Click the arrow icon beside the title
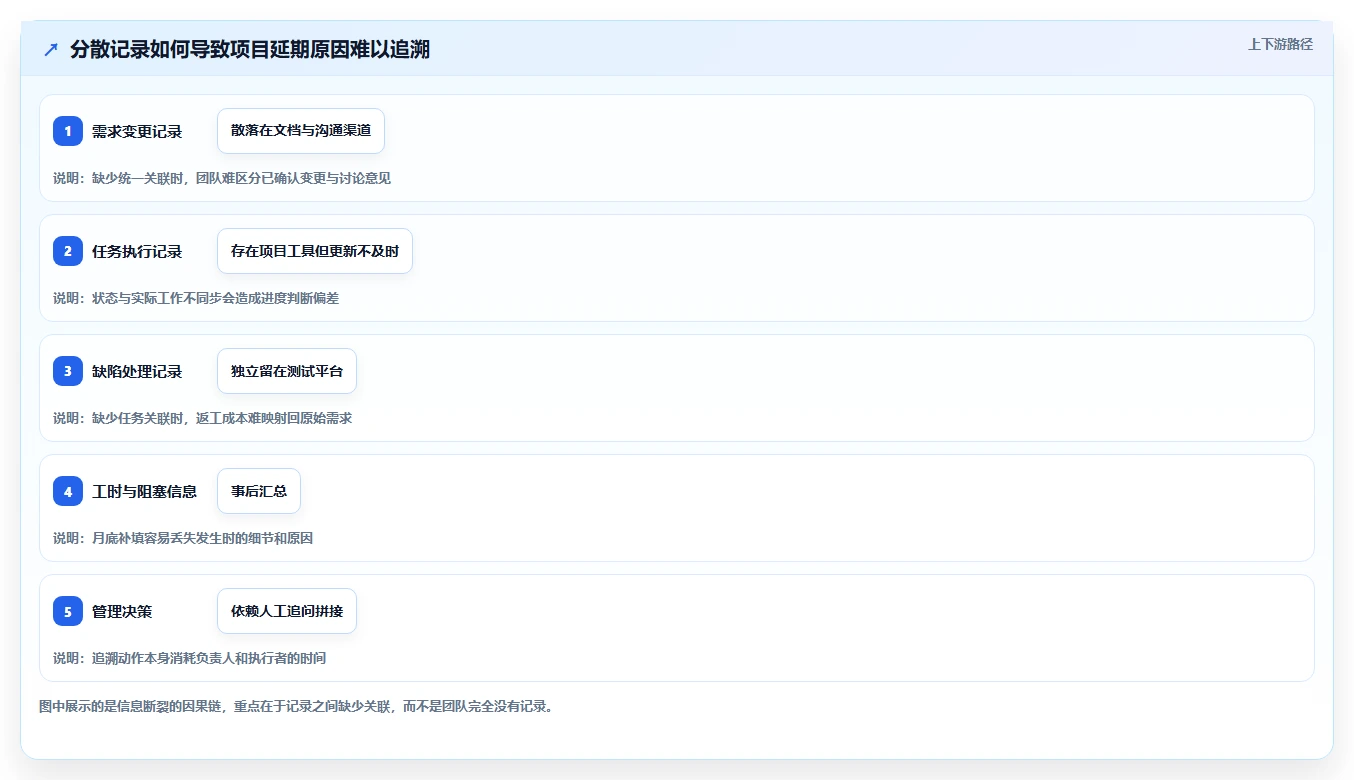Screen dimensions: 1354x780 [x=51, y=50]
